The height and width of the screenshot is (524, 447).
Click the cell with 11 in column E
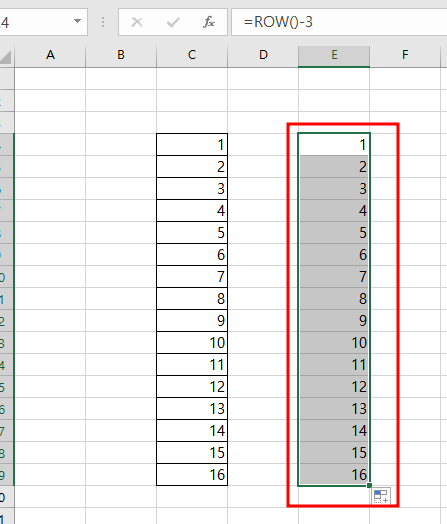pyautogui.click(x=334, y=365)
